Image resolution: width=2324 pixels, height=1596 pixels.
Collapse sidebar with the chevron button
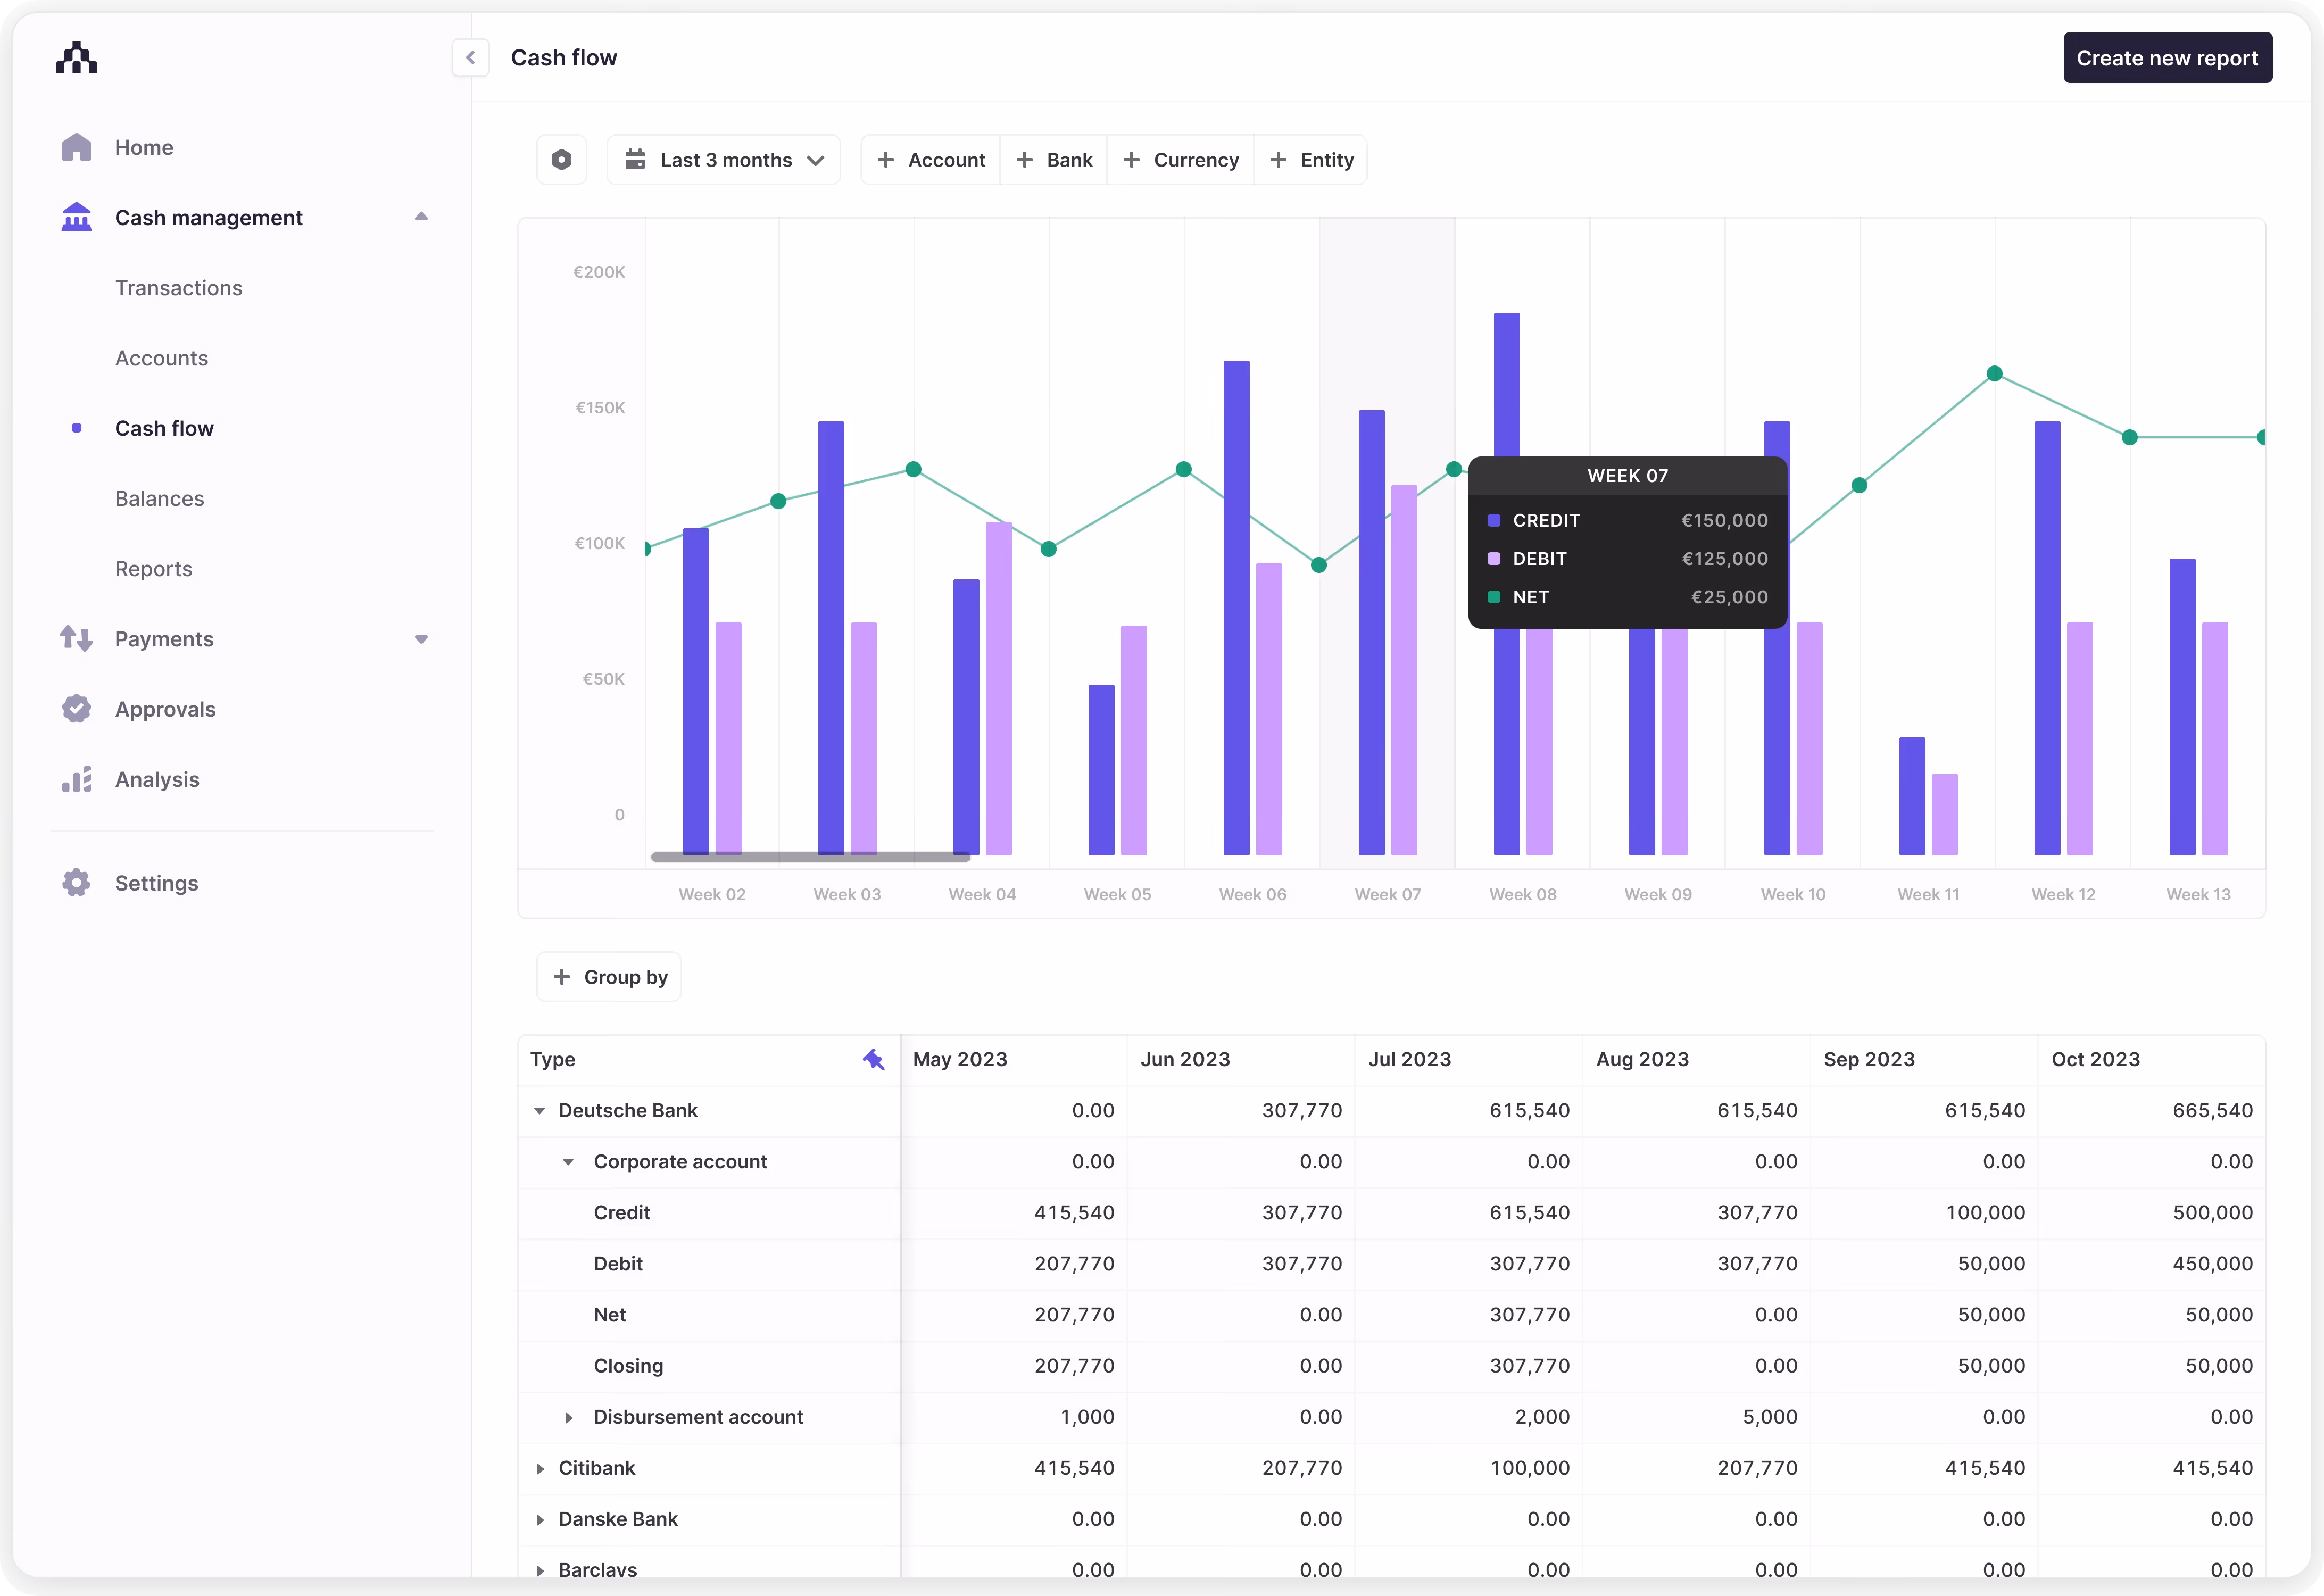tap(470, 58)
